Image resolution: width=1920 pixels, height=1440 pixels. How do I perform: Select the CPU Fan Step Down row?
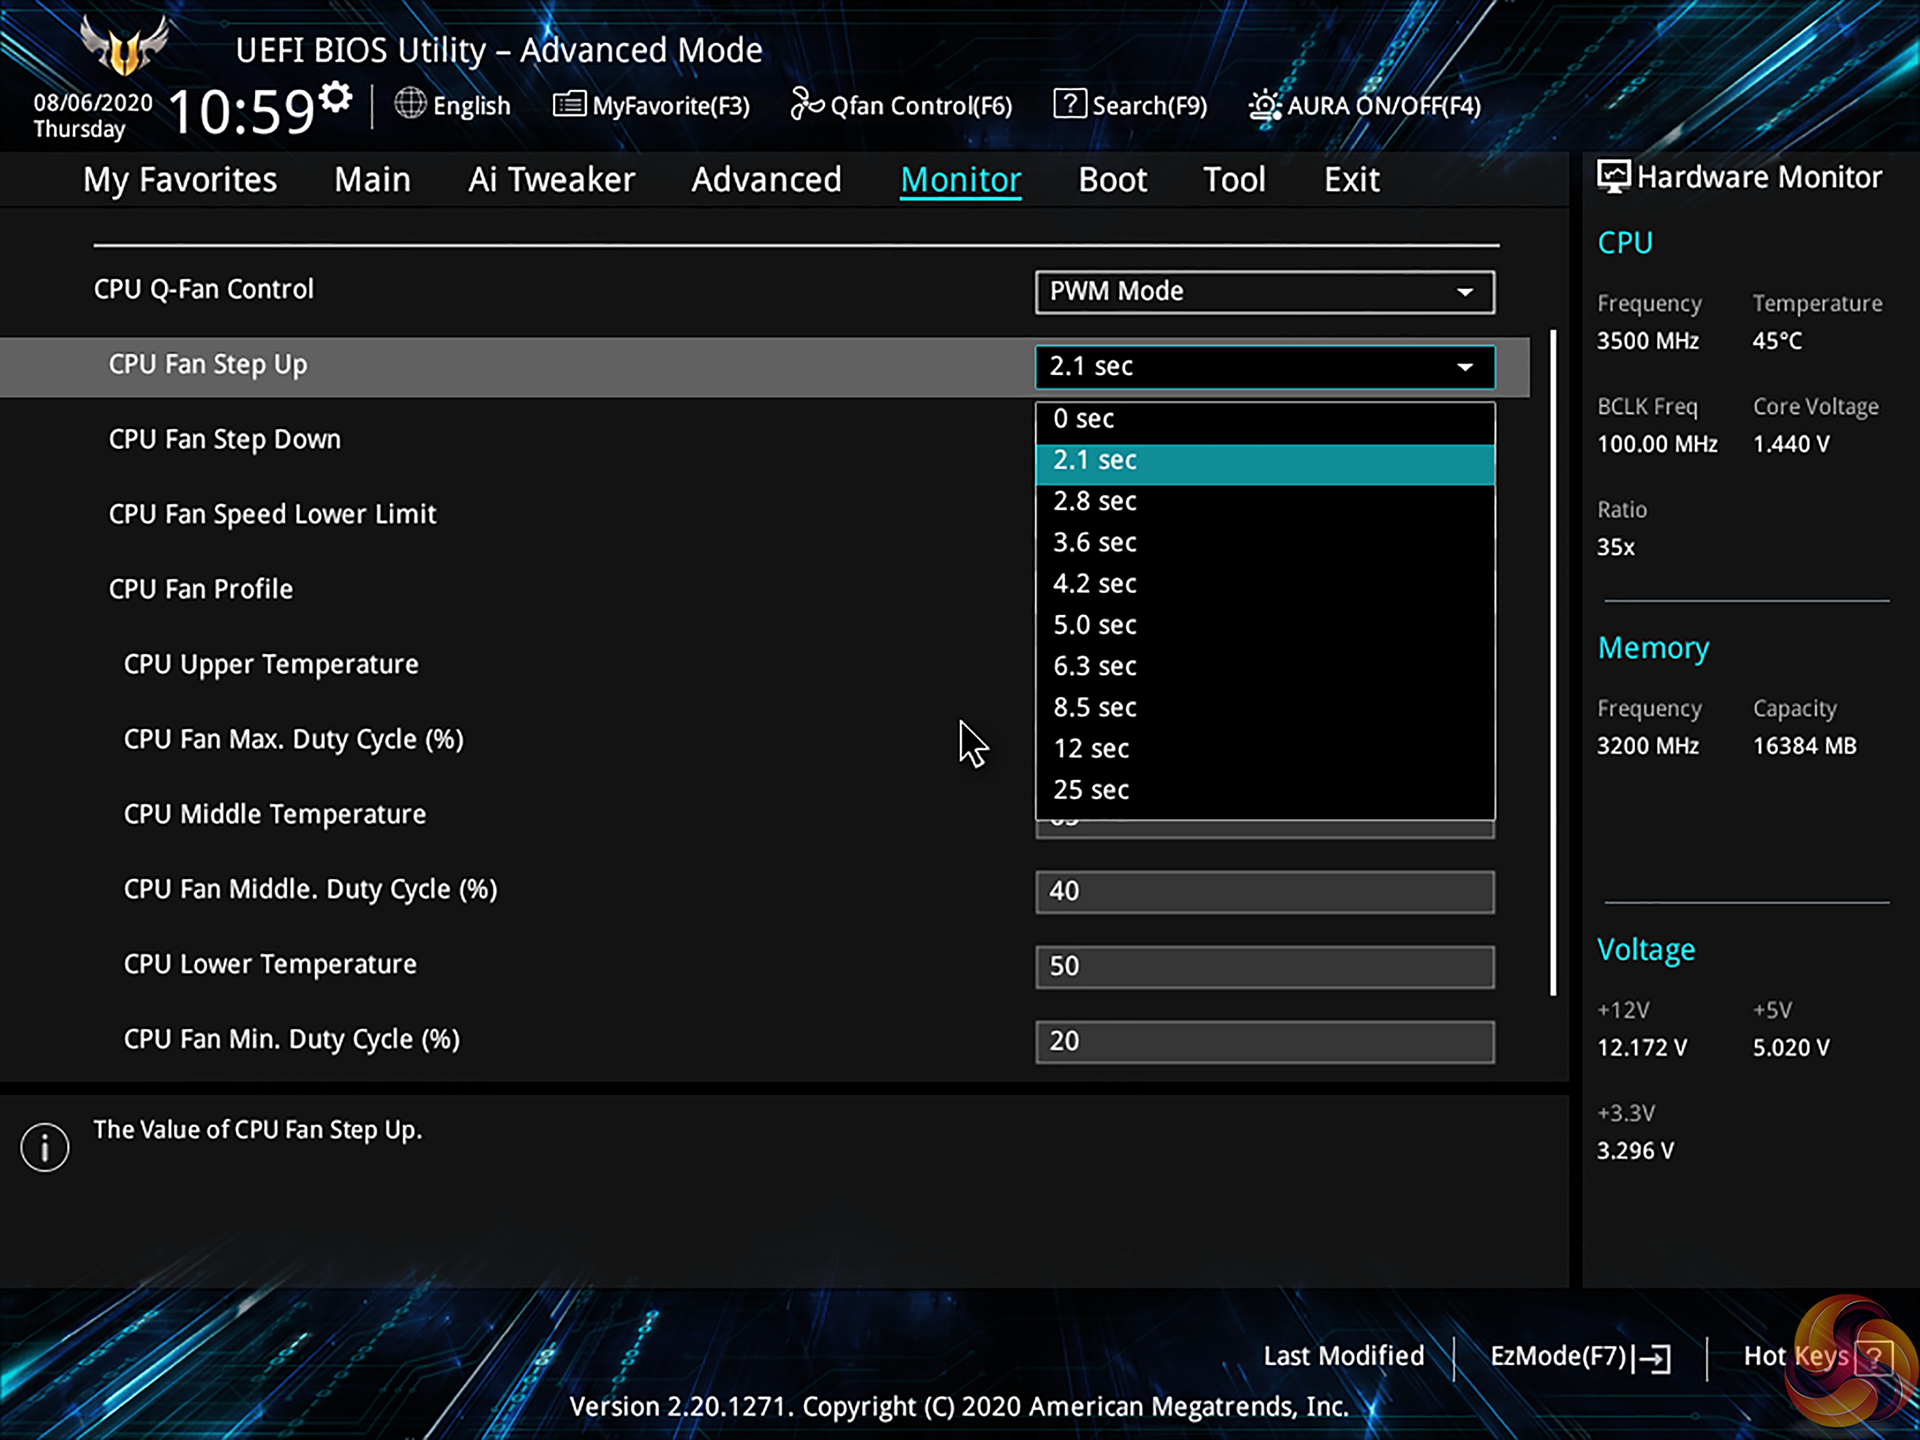[x=225, y=439]
